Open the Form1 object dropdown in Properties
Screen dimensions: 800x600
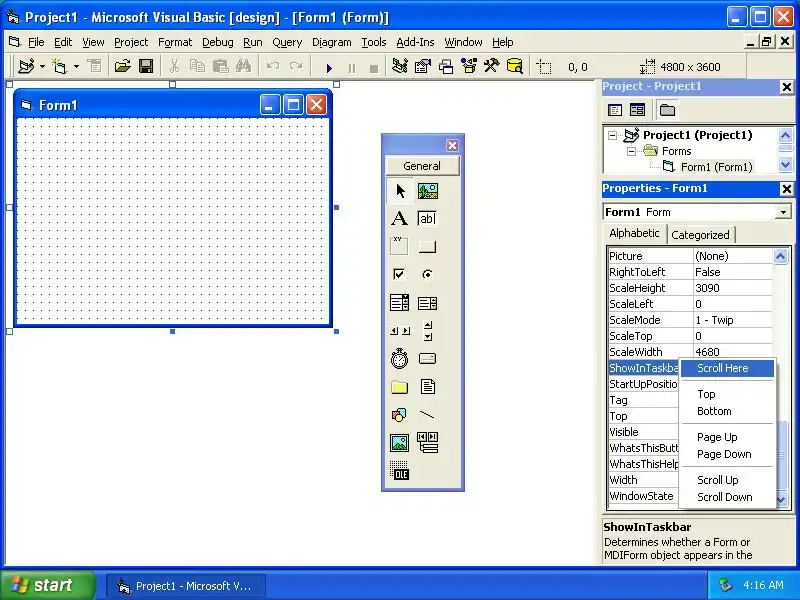tap(783, 212)
